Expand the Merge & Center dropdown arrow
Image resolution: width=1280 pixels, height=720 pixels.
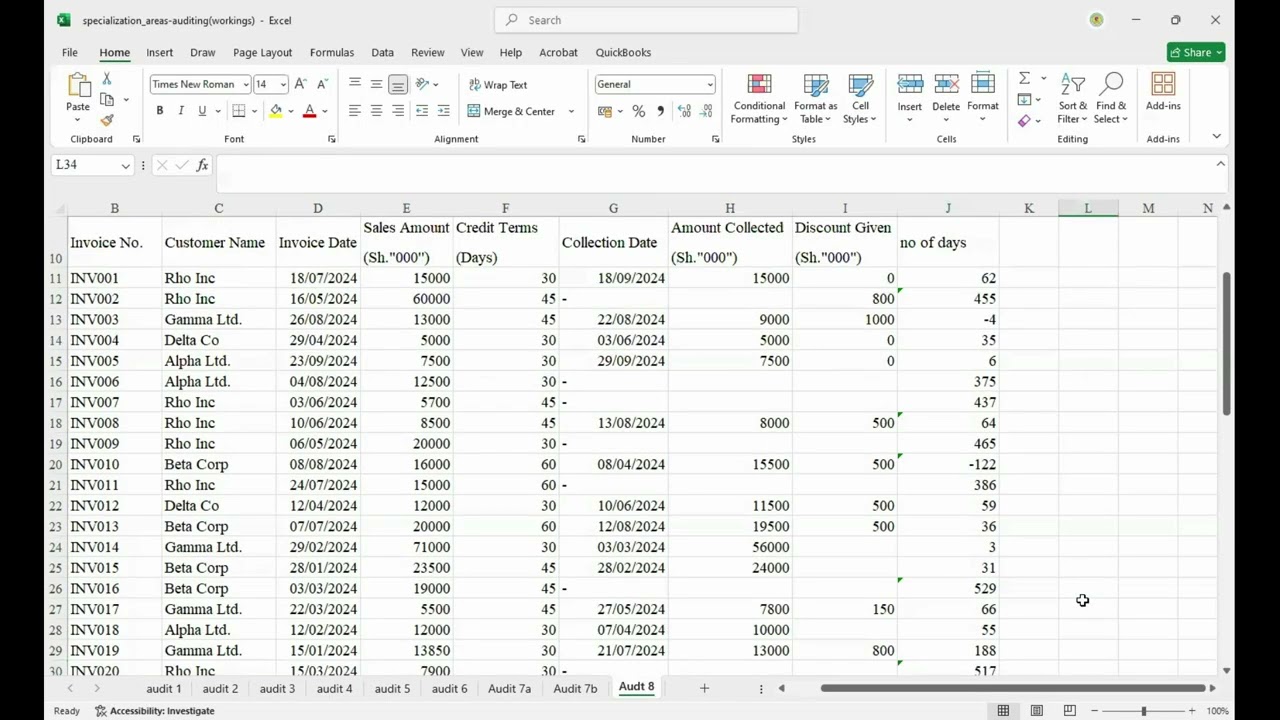tap(571, 111)
